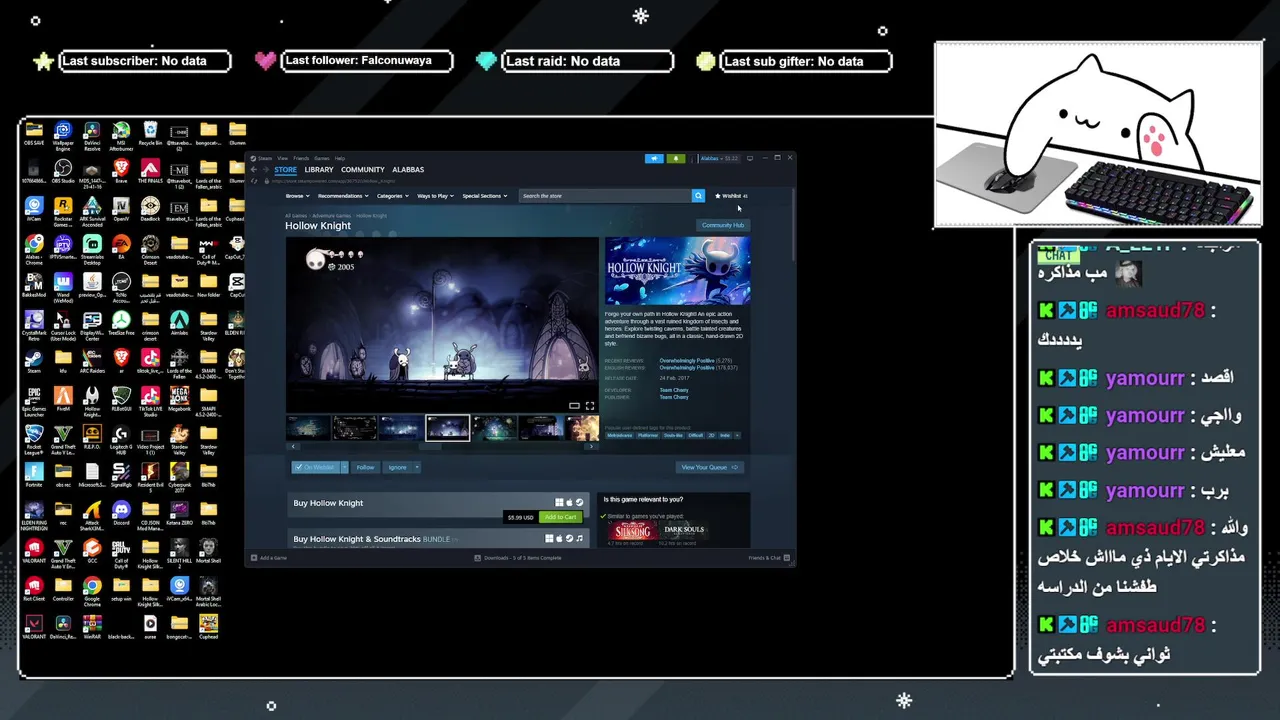Open Aimlabs desktop icon

pyautogui.click(x=179, y=325)
